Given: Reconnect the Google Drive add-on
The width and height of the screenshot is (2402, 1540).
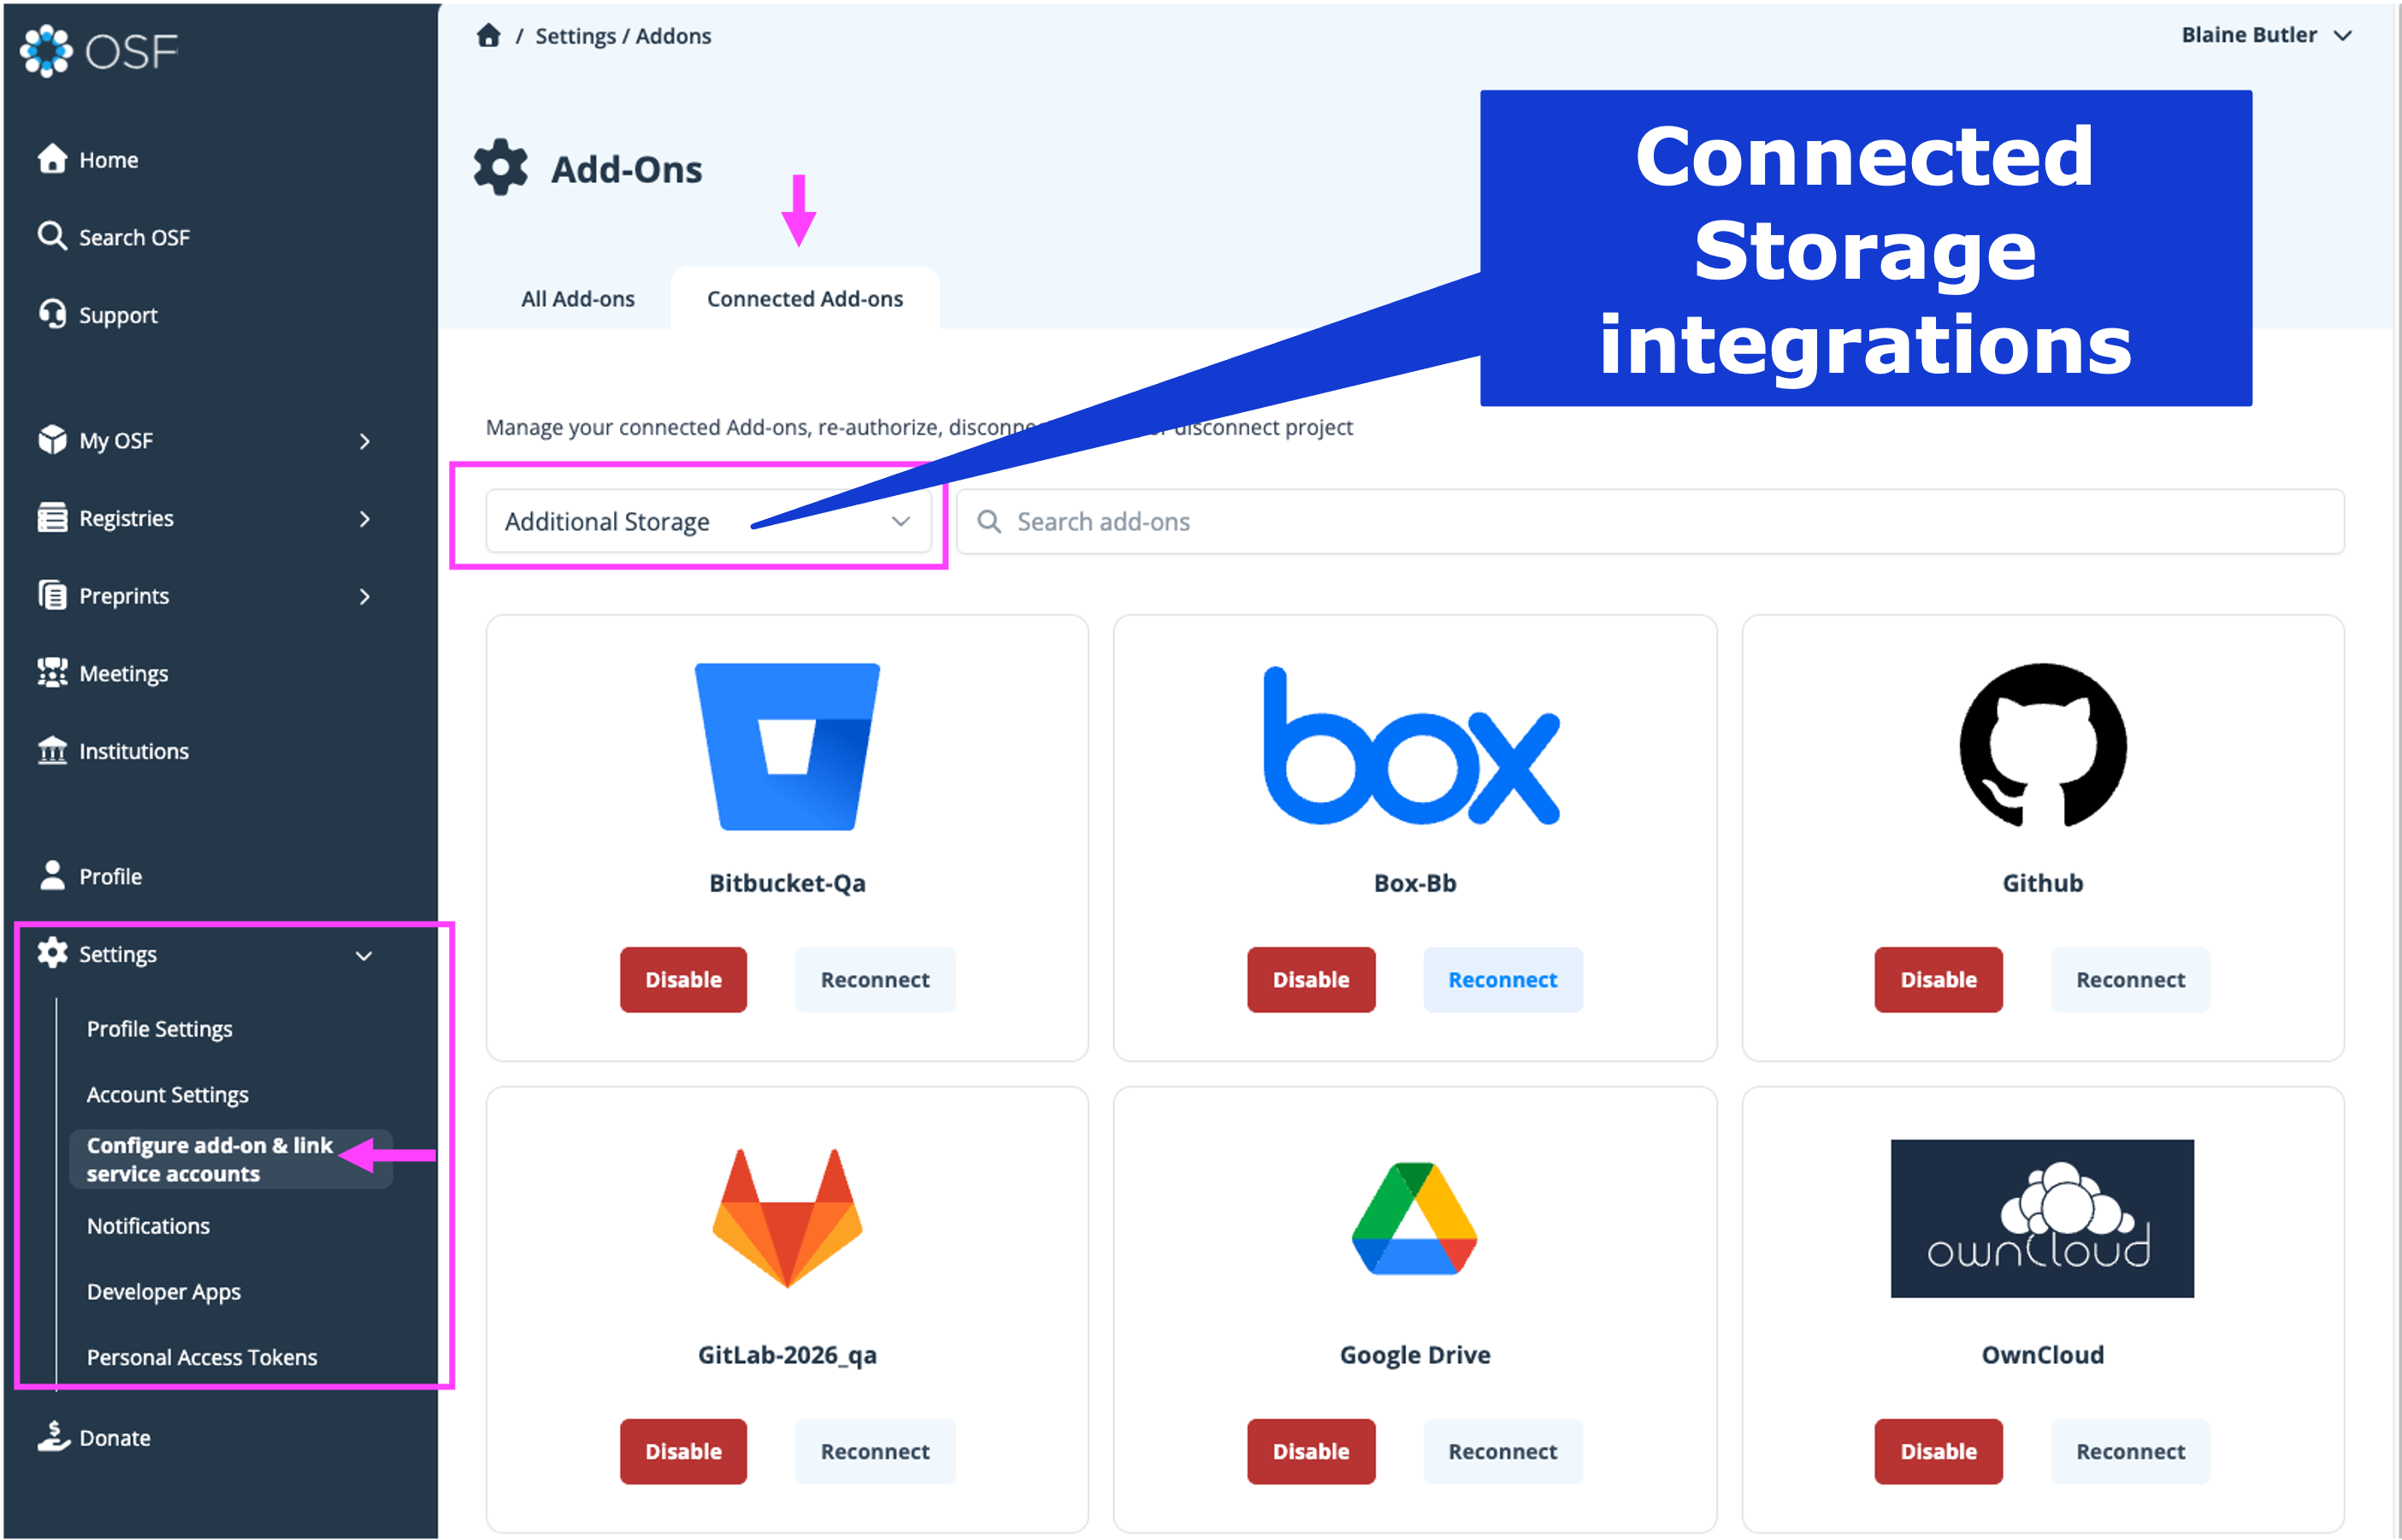Looking at the screenshot, I should click(x=1503, y=1451).
